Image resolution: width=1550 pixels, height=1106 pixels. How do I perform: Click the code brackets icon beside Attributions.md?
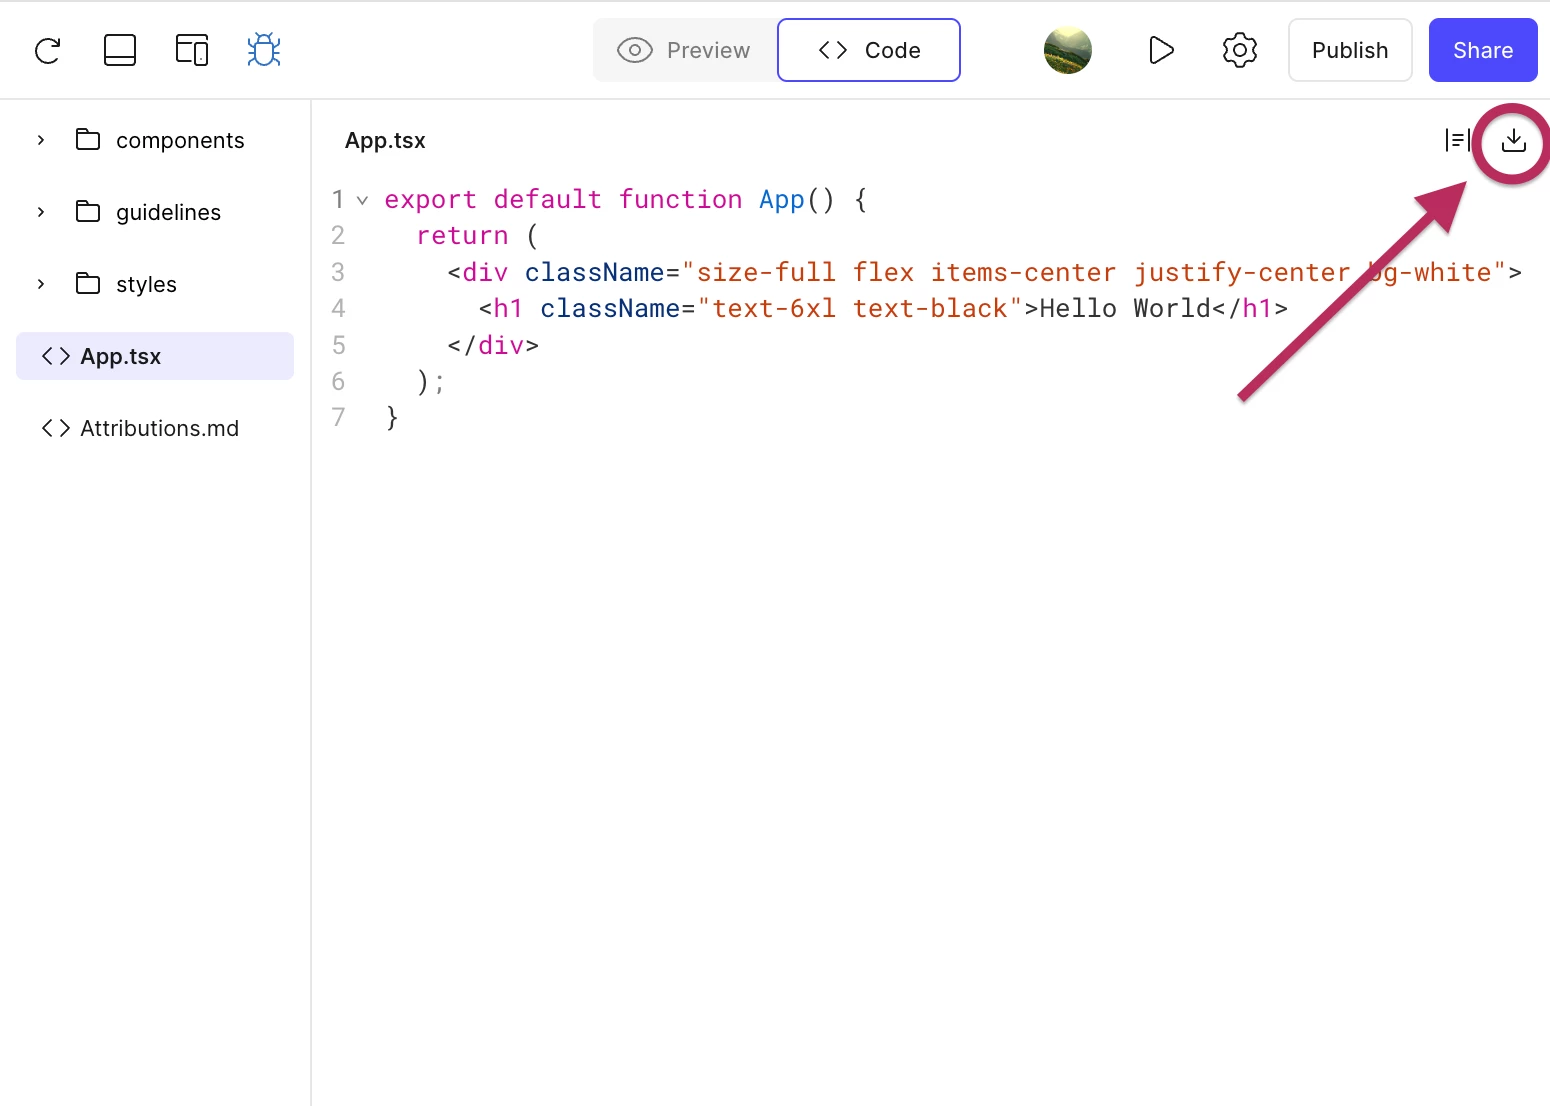[x=56, y=428]
